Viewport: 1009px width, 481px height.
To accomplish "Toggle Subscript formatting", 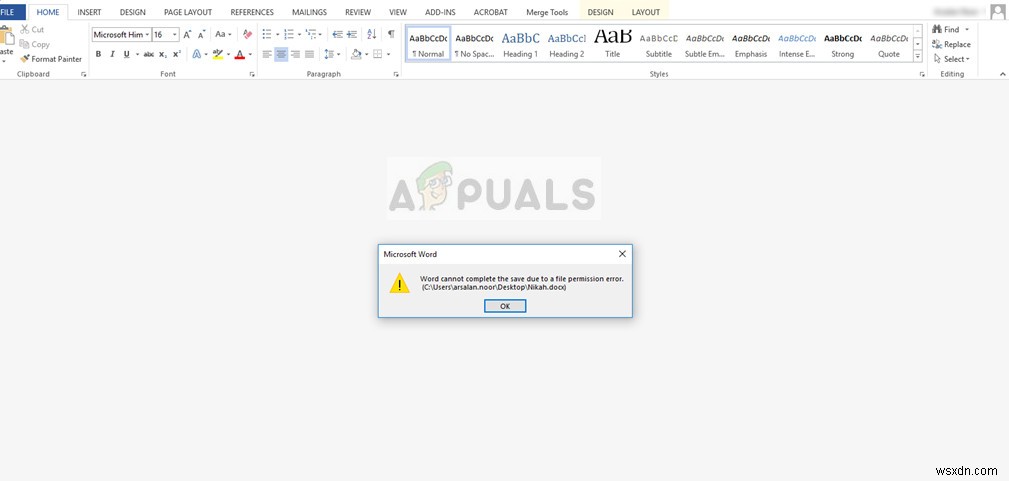I will click(x=163, y=54).
